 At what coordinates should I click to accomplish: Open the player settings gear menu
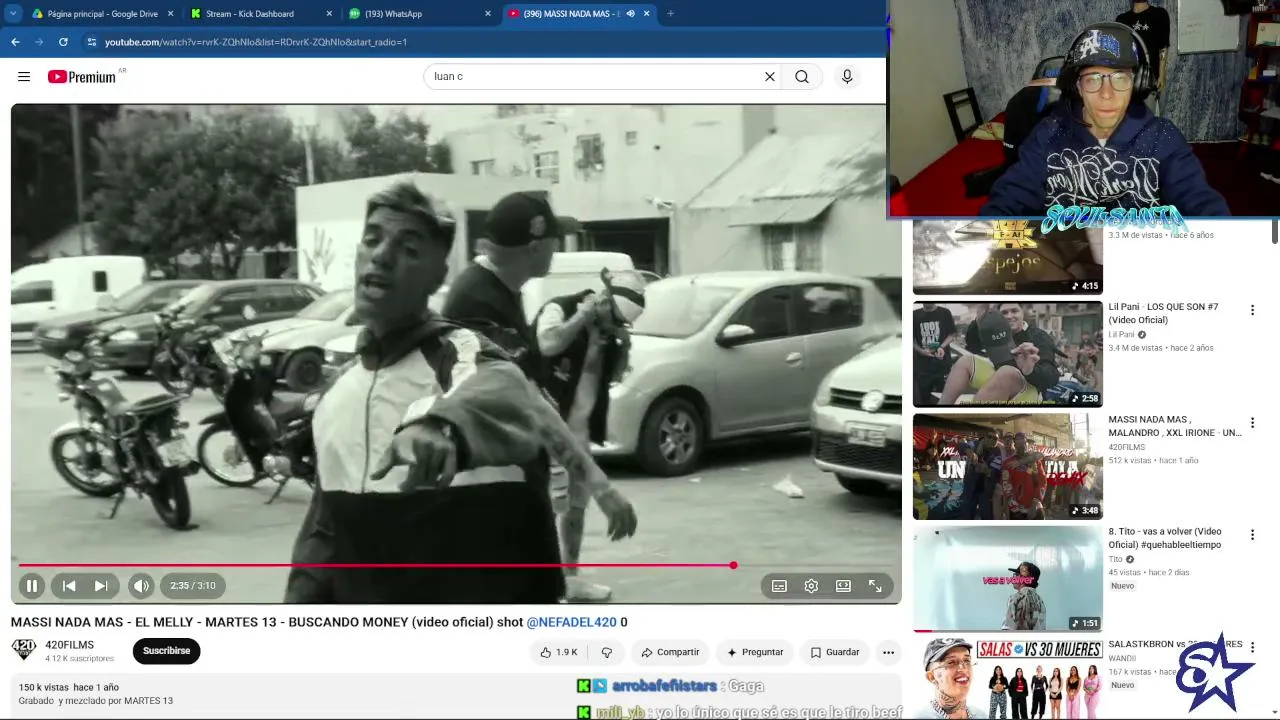pos(811,586)
